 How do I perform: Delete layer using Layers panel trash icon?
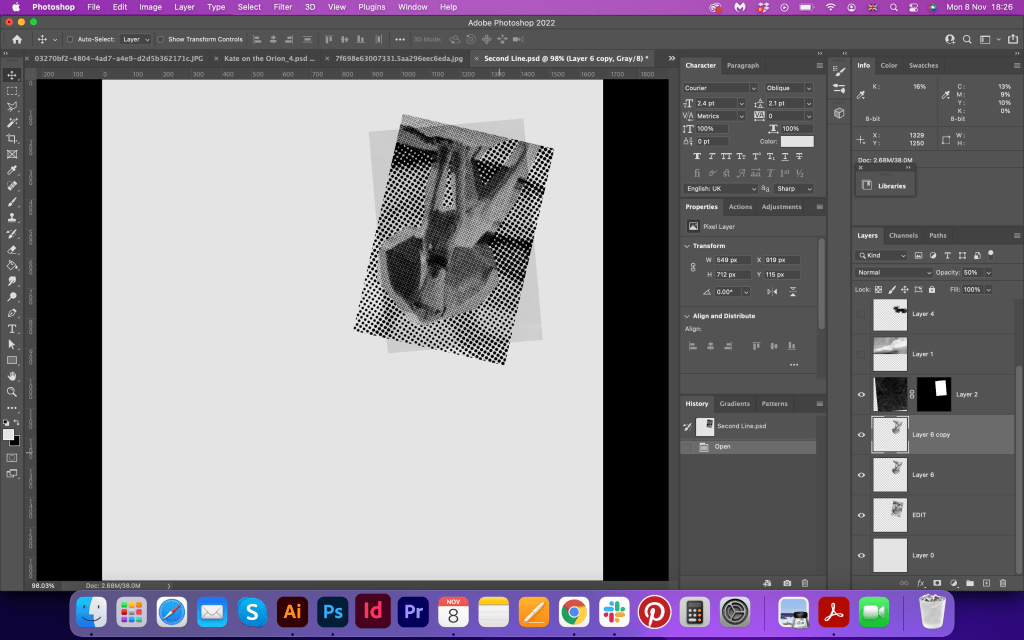[x=1003, y=582]
